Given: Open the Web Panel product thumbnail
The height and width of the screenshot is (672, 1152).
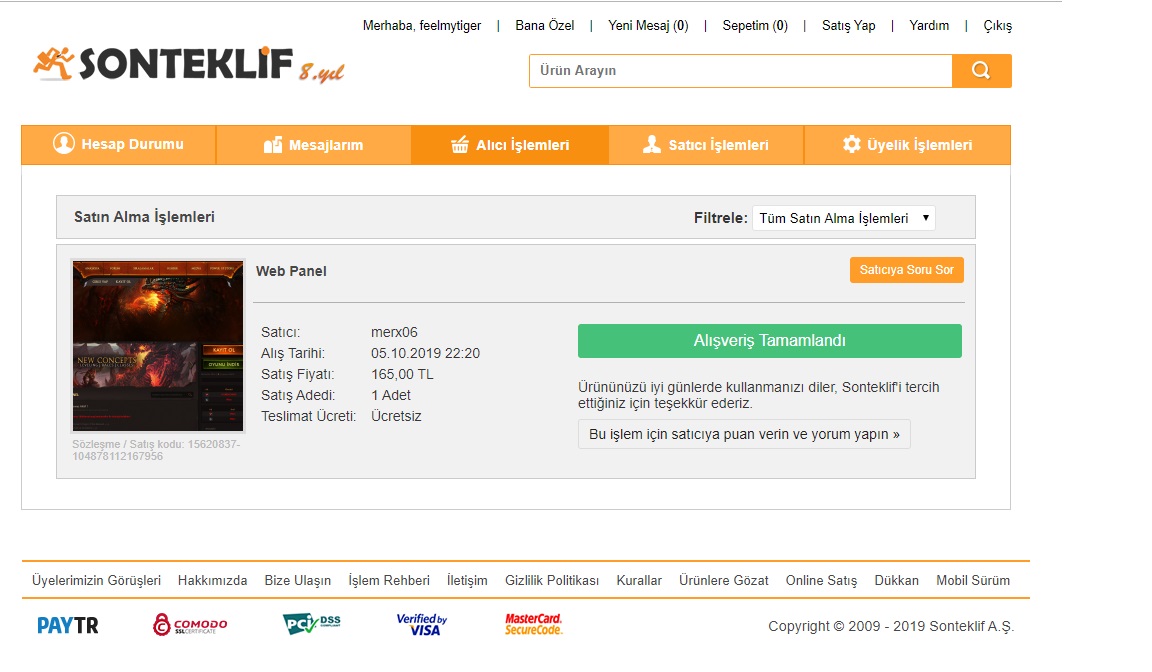Looking at the screenshot, I should point(158,346).
